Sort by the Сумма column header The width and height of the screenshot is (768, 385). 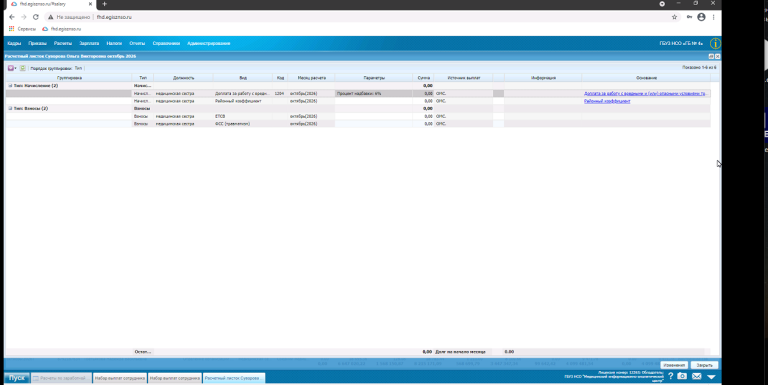424,78
